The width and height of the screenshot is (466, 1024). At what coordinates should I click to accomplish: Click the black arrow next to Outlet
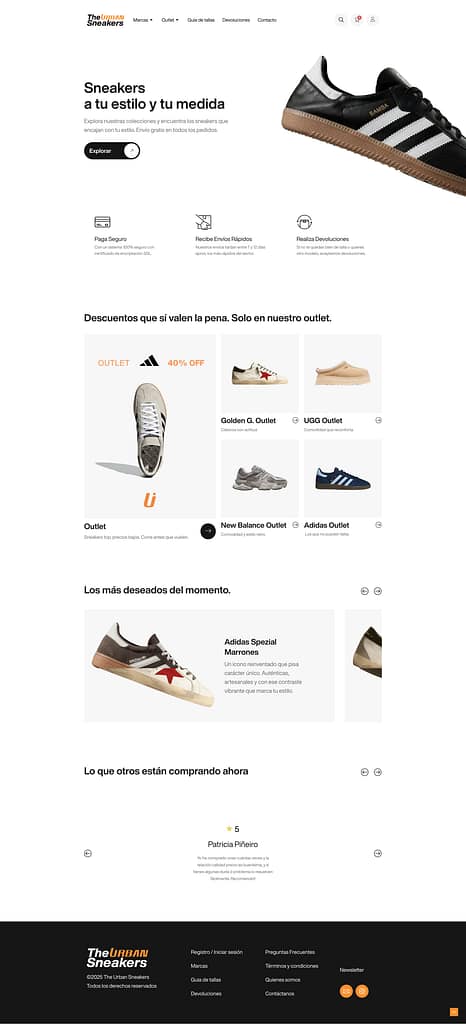coord(208,531)
